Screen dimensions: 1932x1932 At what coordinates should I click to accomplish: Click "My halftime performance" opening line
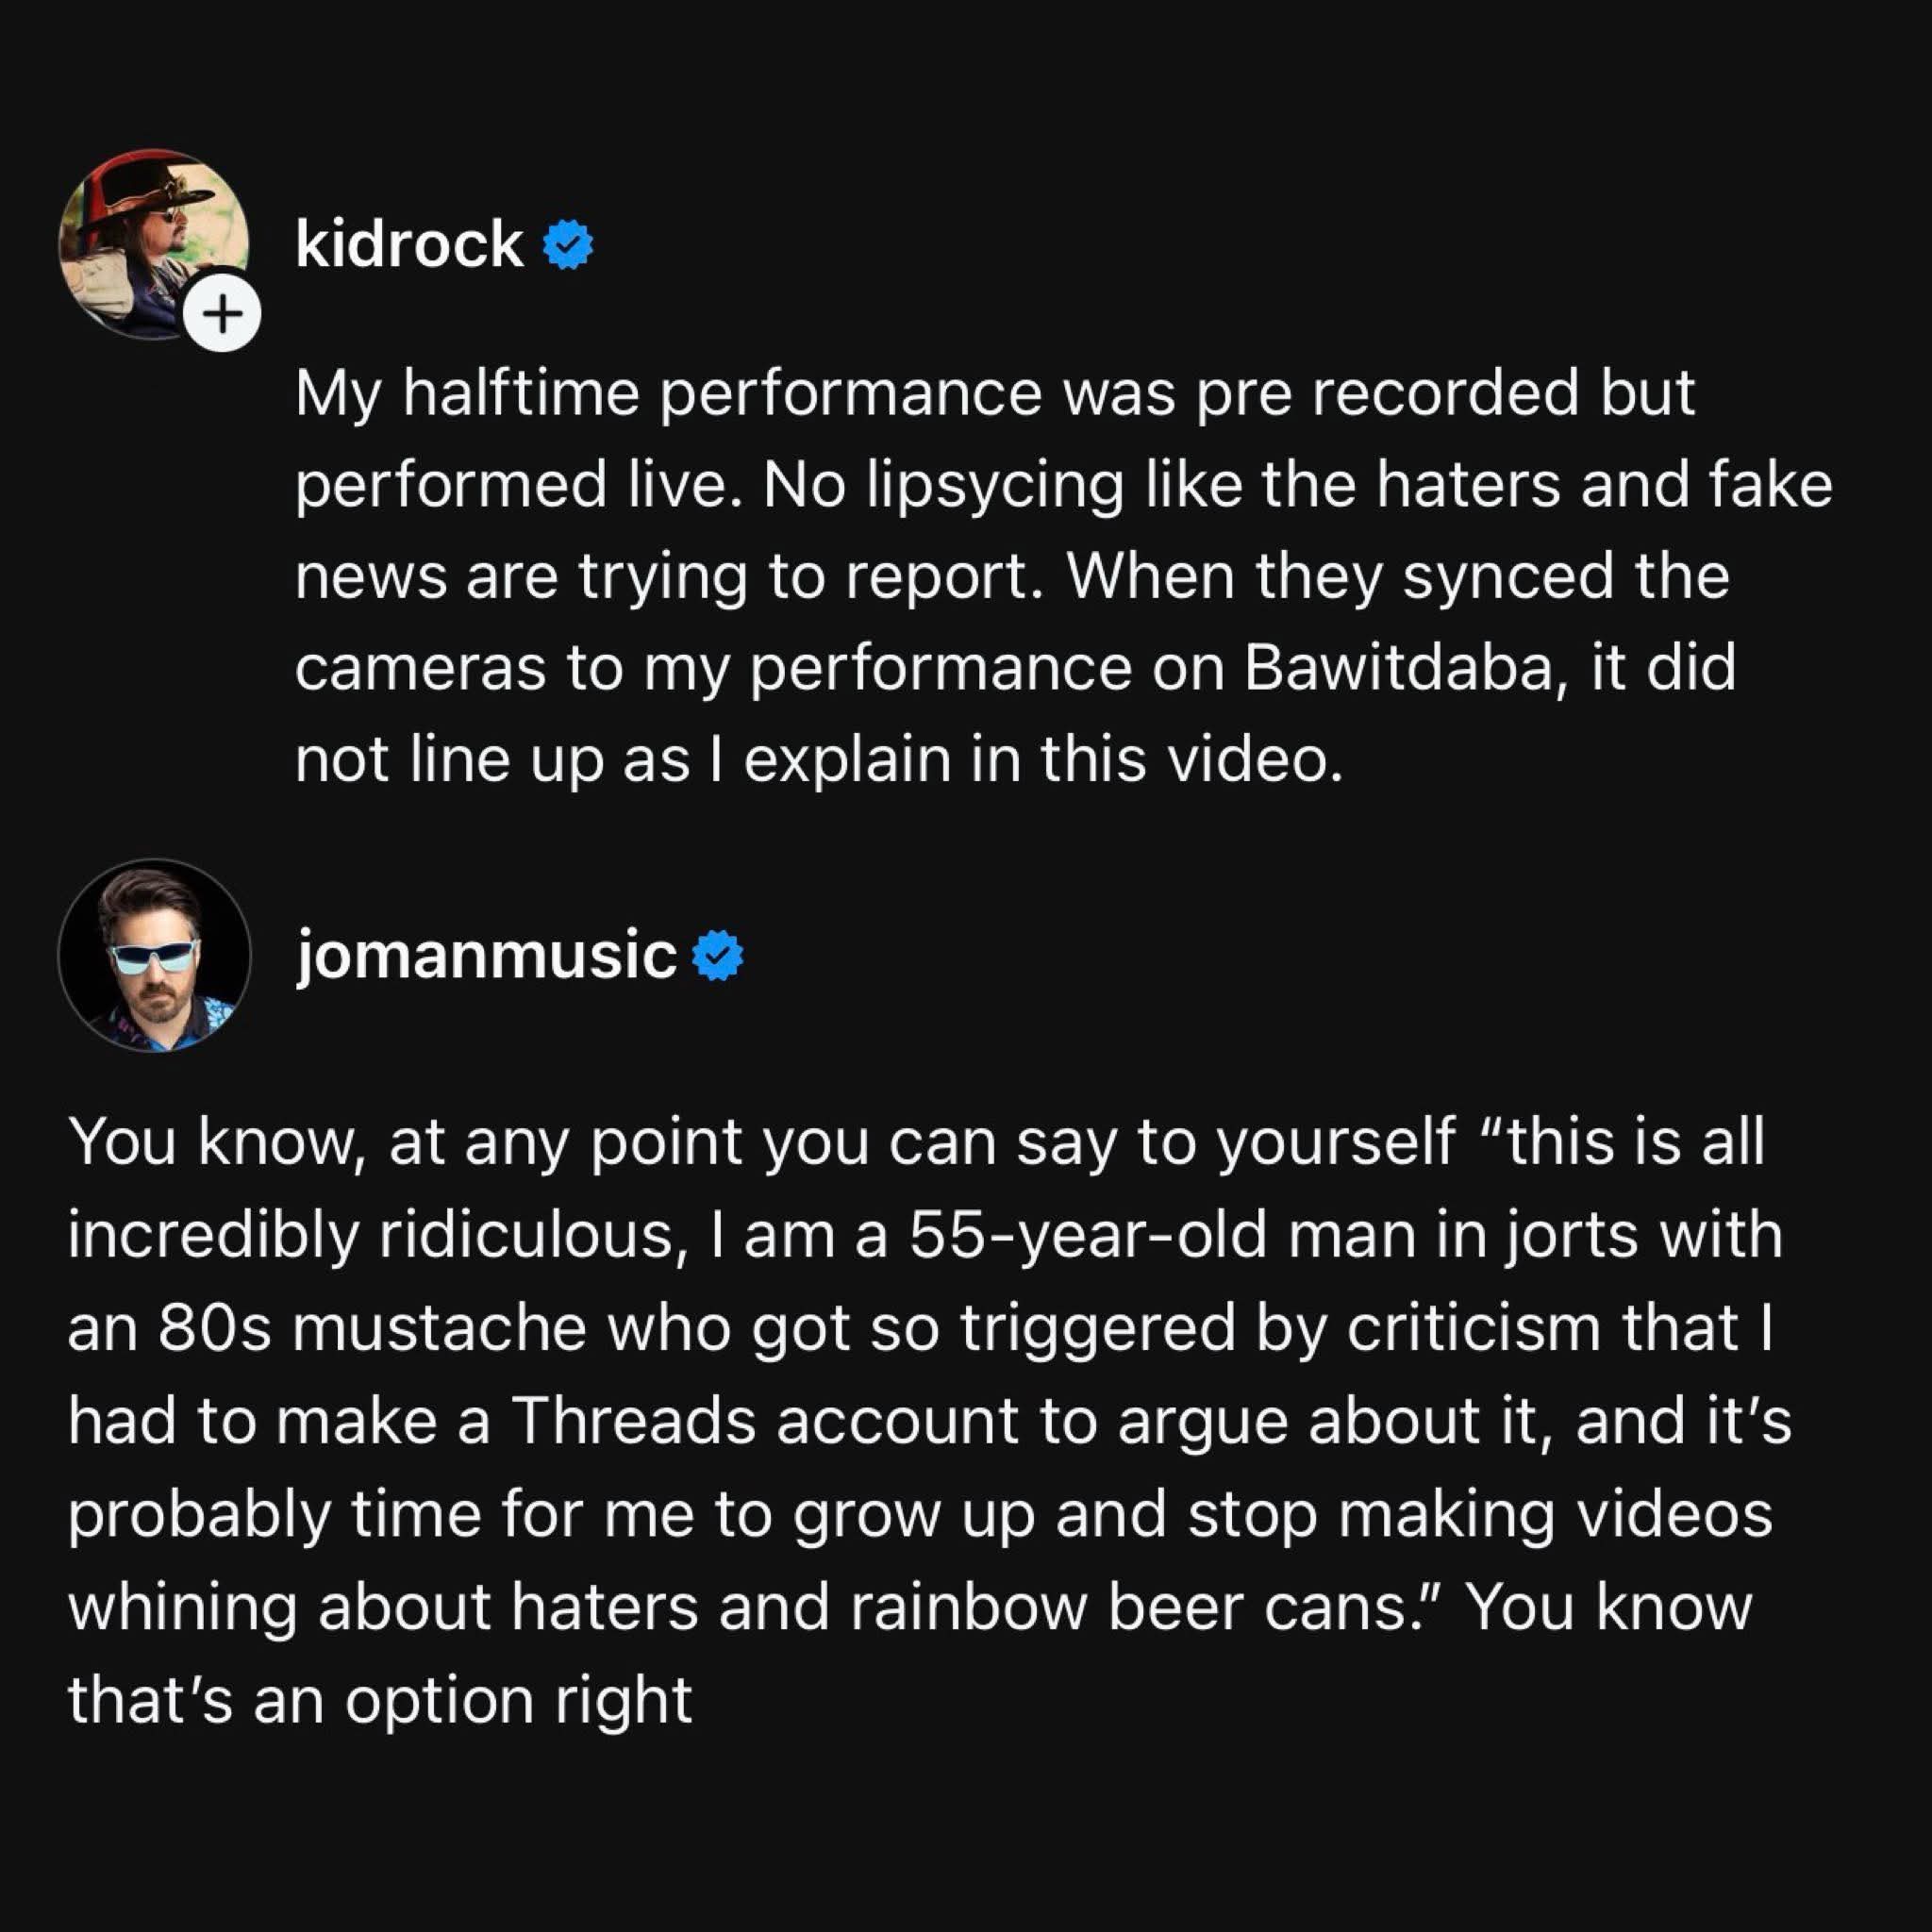point(668,395)
